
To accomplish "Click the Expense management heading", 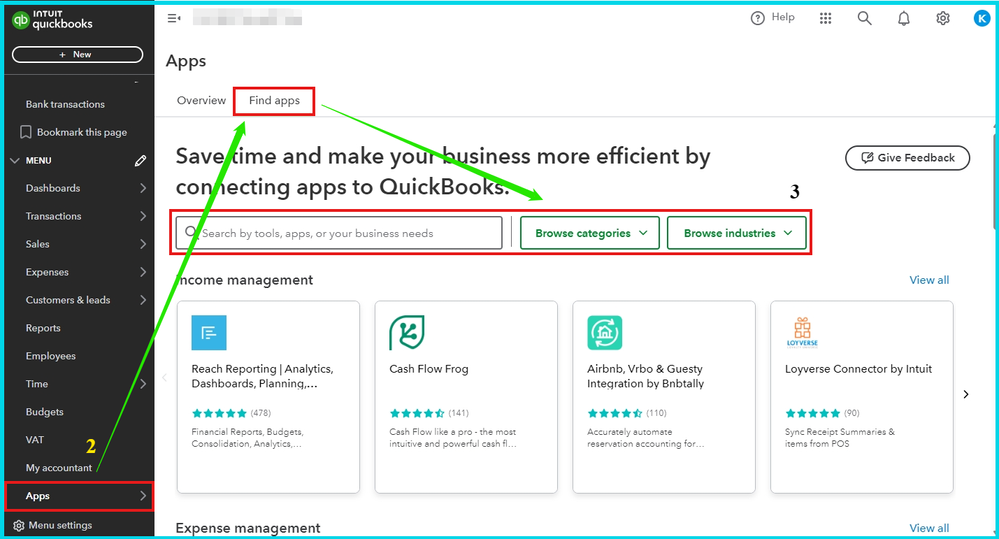I will pyautogui.click(x=248, y=528).
